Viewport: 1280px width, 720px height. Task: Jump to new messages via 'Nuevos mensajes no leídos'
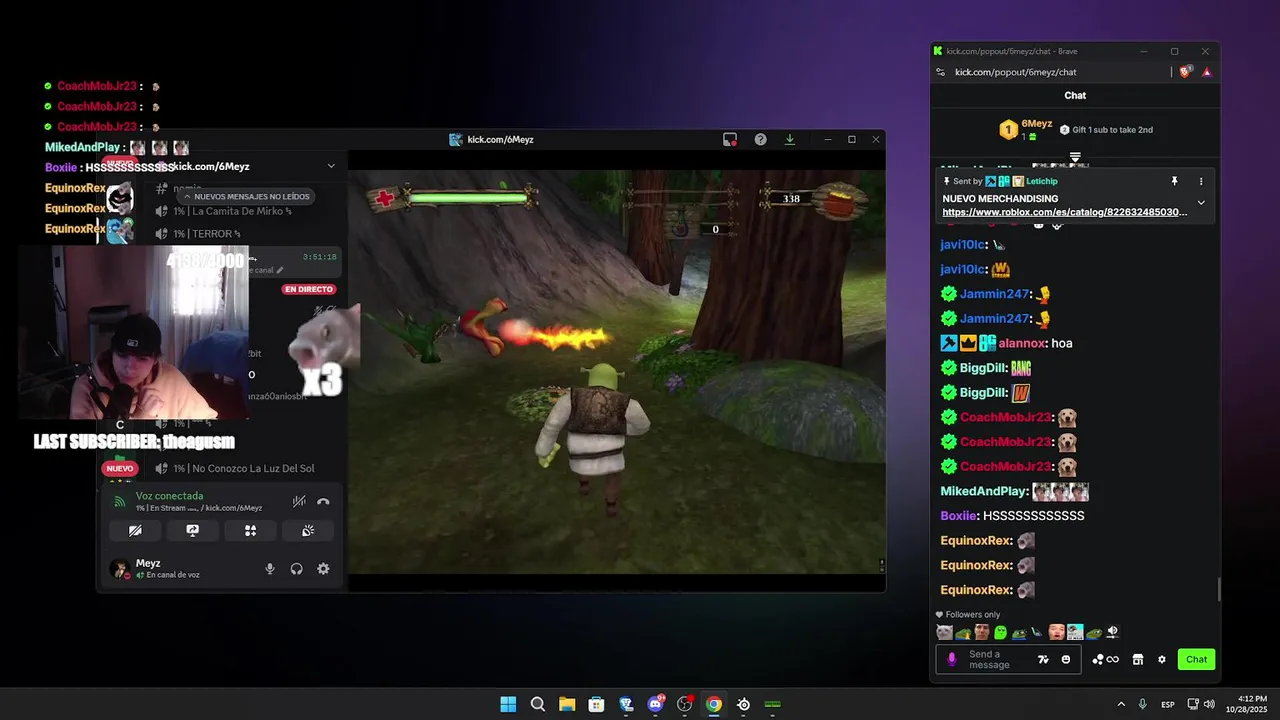point(246,197)
